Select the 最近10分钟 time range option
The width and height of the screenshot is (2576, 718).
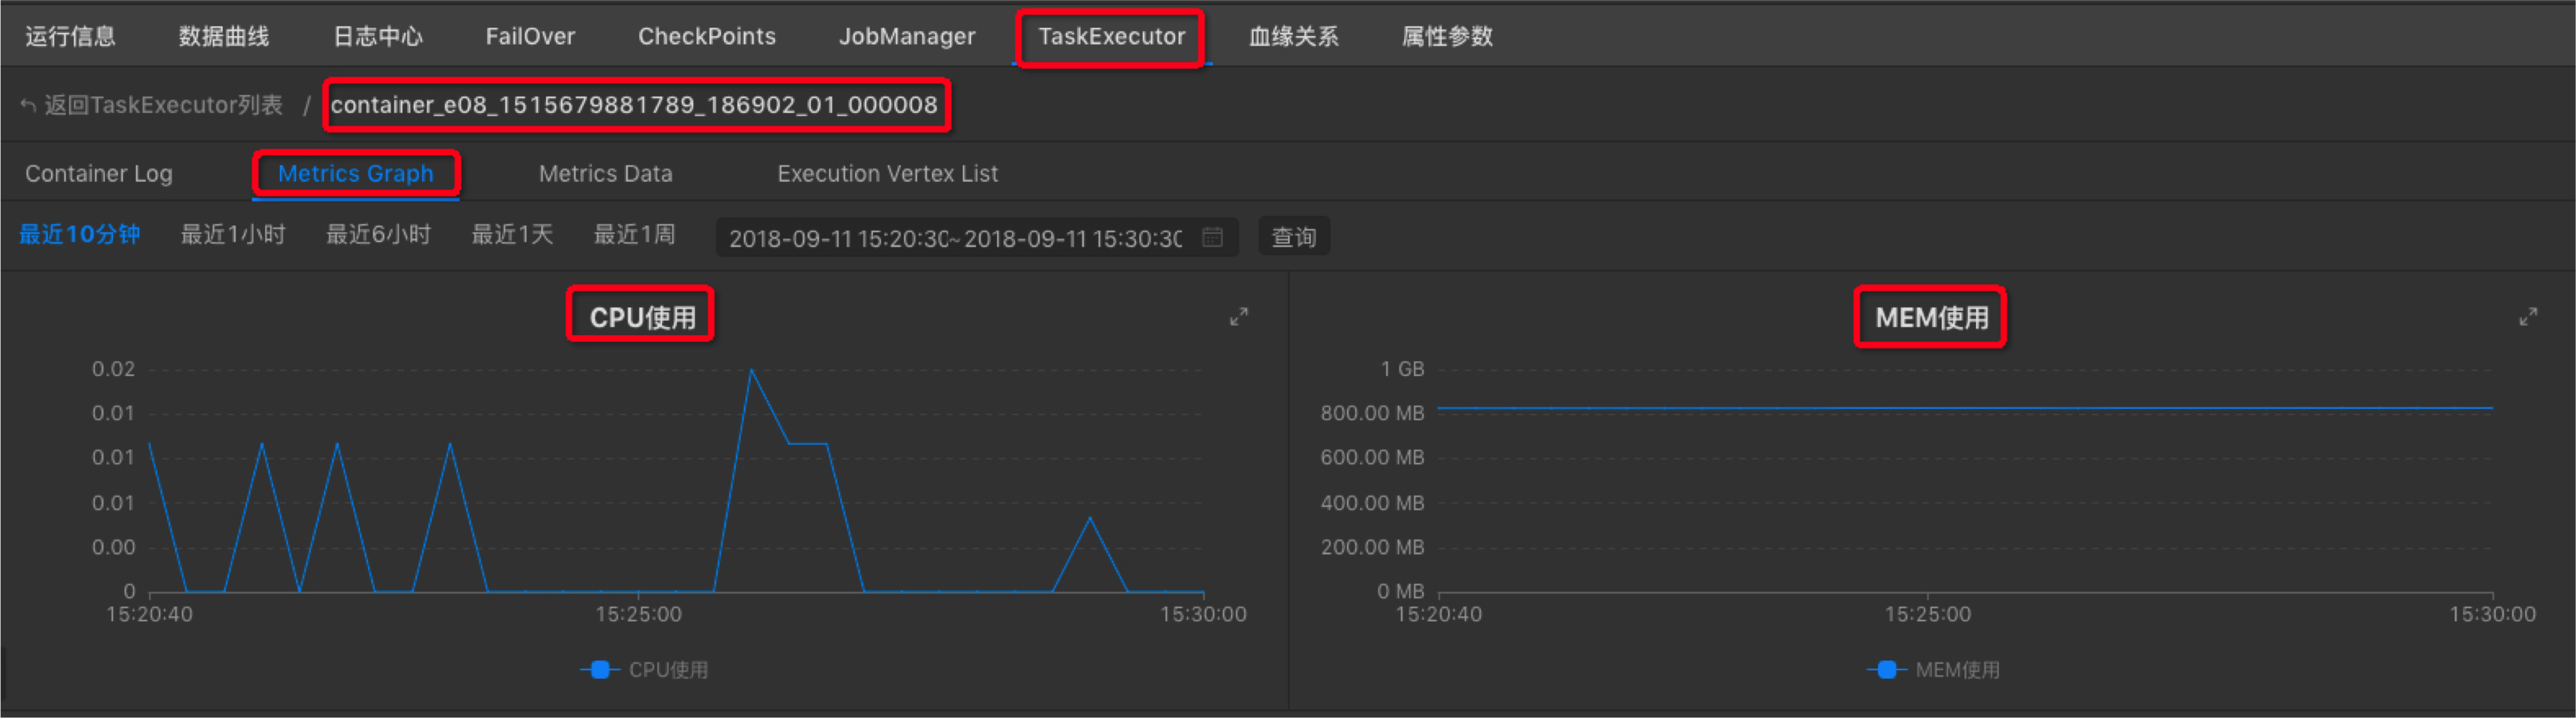[80, 235]
